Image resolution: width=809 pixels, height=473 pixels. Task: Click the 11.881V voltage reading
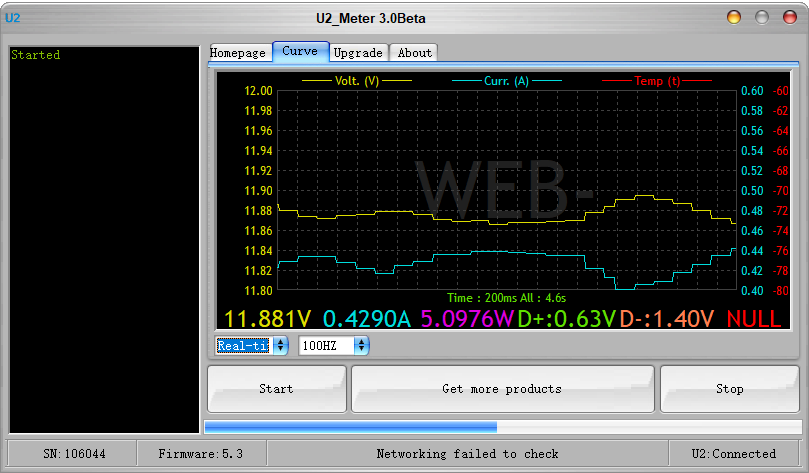click(268, 319)
